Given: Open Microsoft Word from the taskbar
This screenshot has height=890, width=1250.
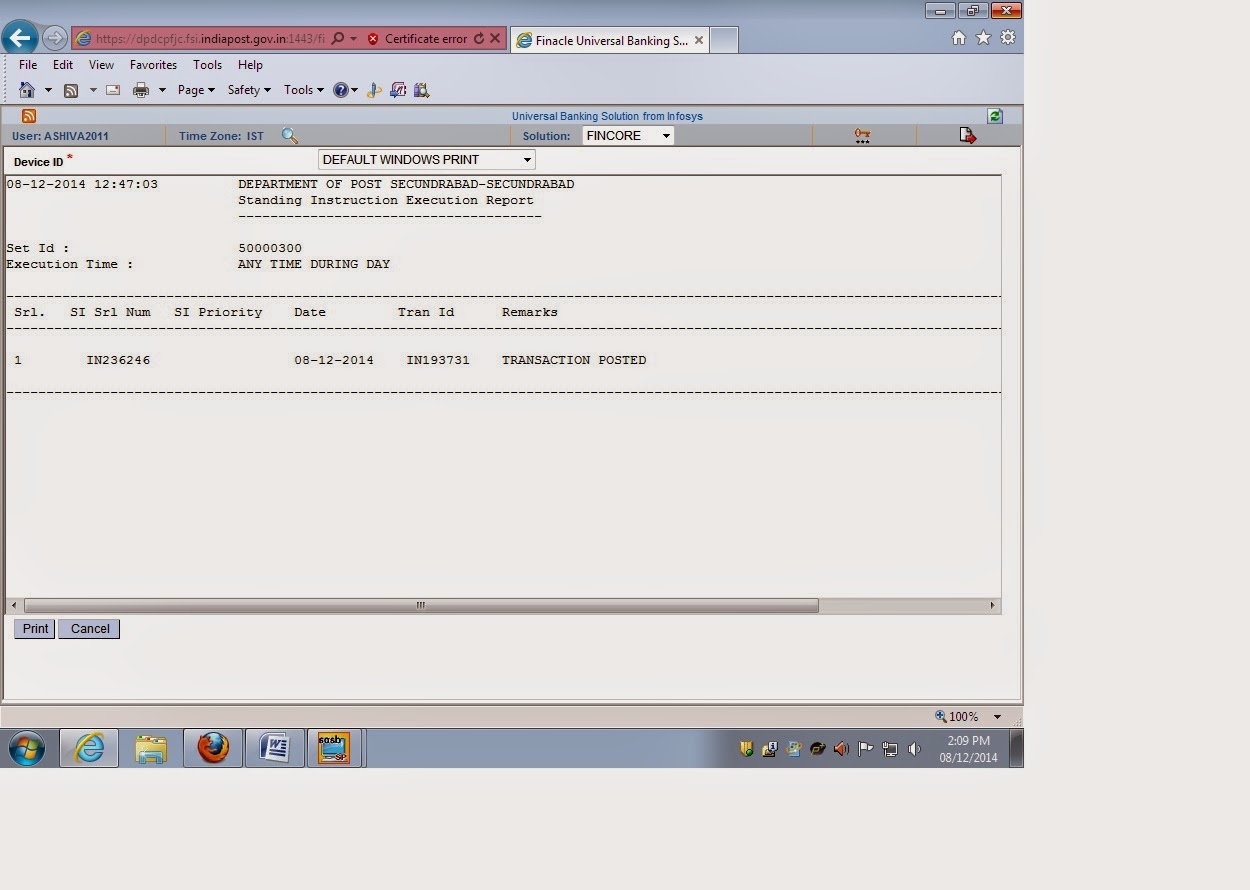Looking at the screenshot, I should pyautogui.click(x=274, y=748).
